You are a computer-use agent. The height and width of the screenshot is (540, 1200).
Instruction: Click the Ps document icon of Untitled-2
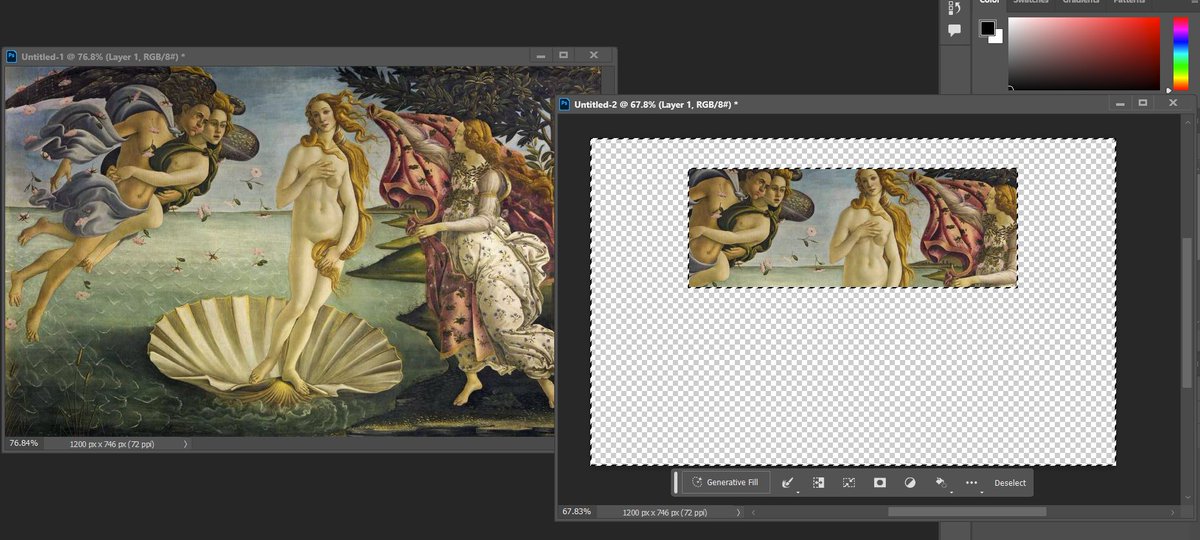coord(565,103)
